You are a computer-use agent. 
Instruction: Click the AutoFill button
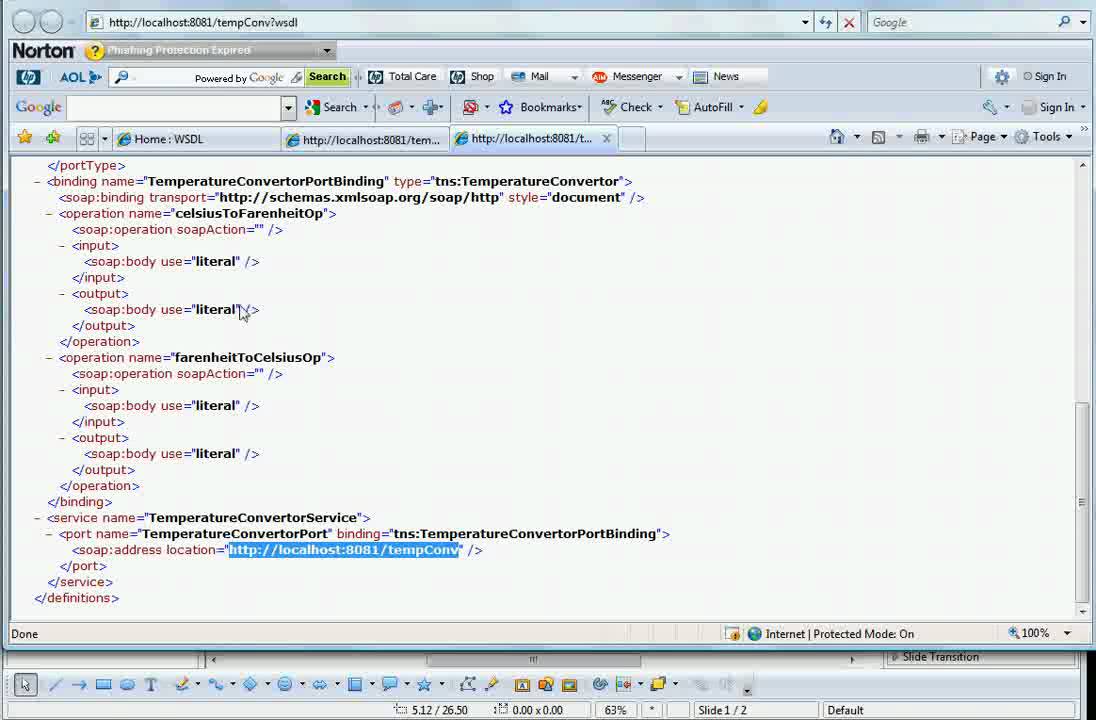tap(704, 107)
